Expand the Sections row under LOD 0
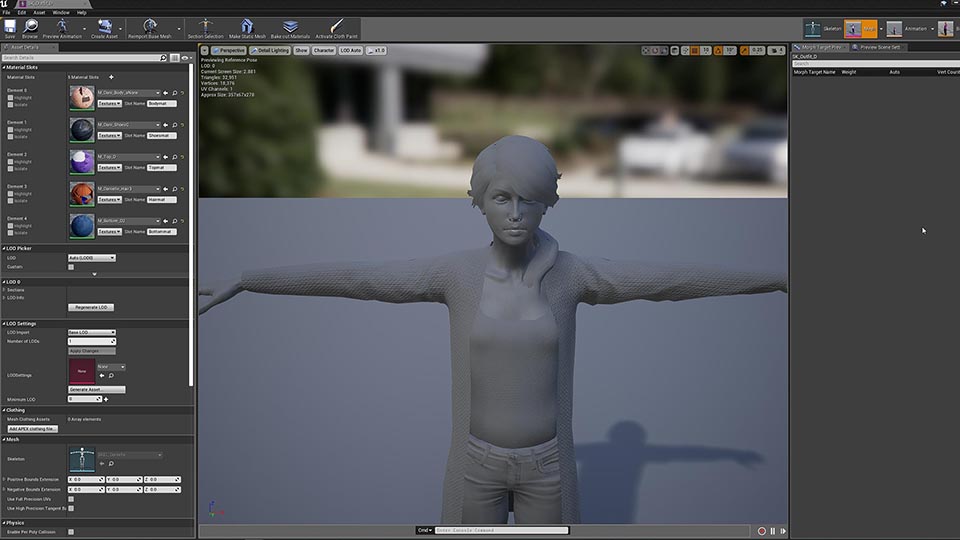Screen dimensions: 960x540 4,290
